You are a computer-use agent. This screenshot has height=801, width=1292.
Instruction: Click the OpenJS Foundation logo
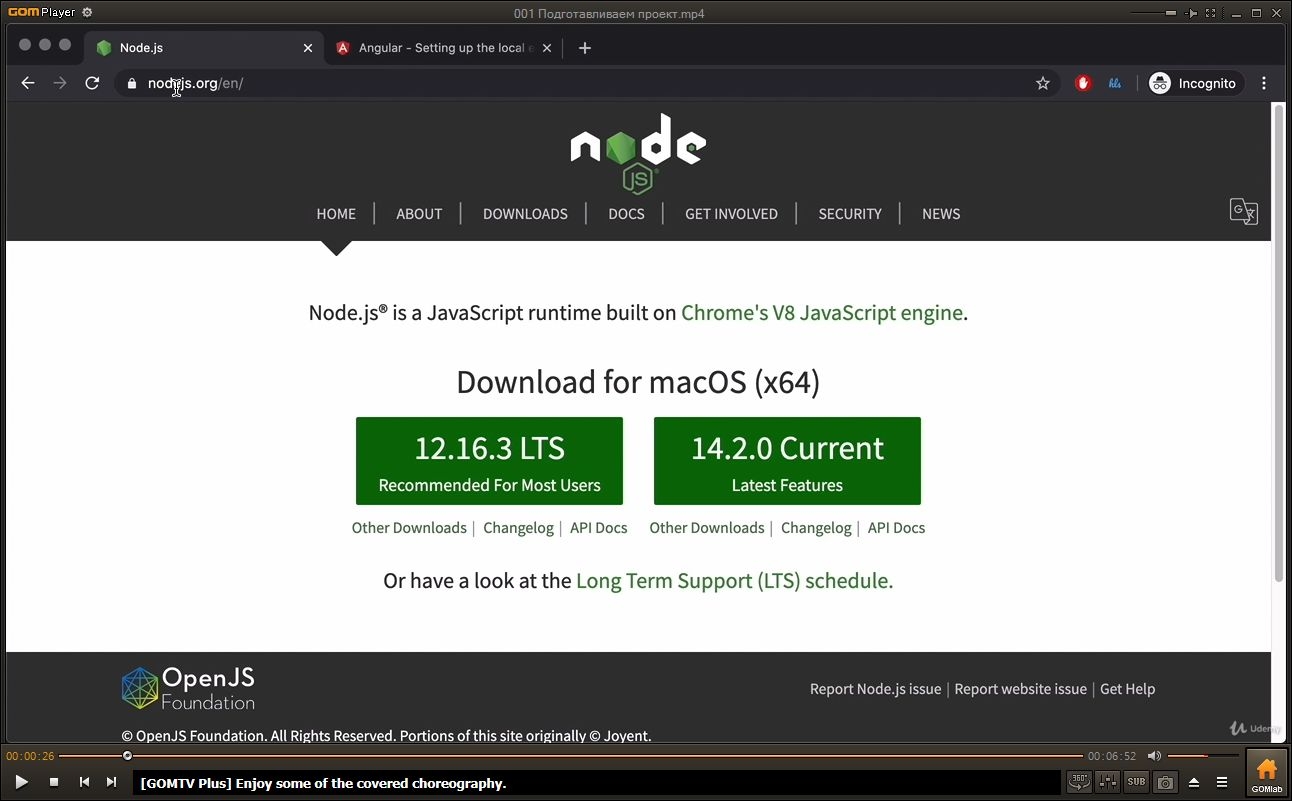coord(188,689)
